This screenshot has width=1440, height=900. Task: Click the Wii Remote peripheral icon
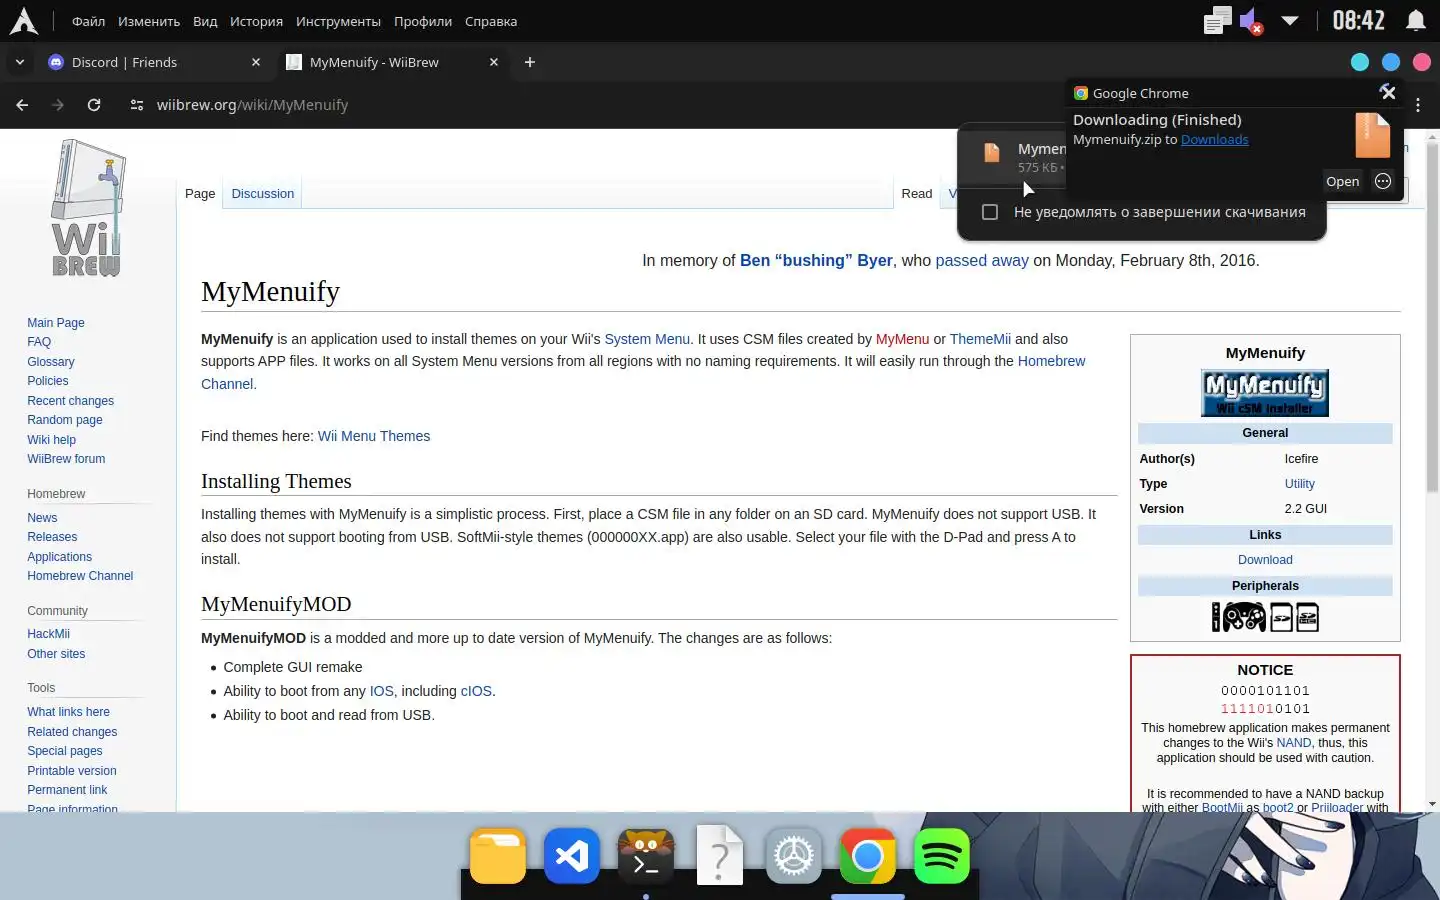click(x=1216, y=617)
